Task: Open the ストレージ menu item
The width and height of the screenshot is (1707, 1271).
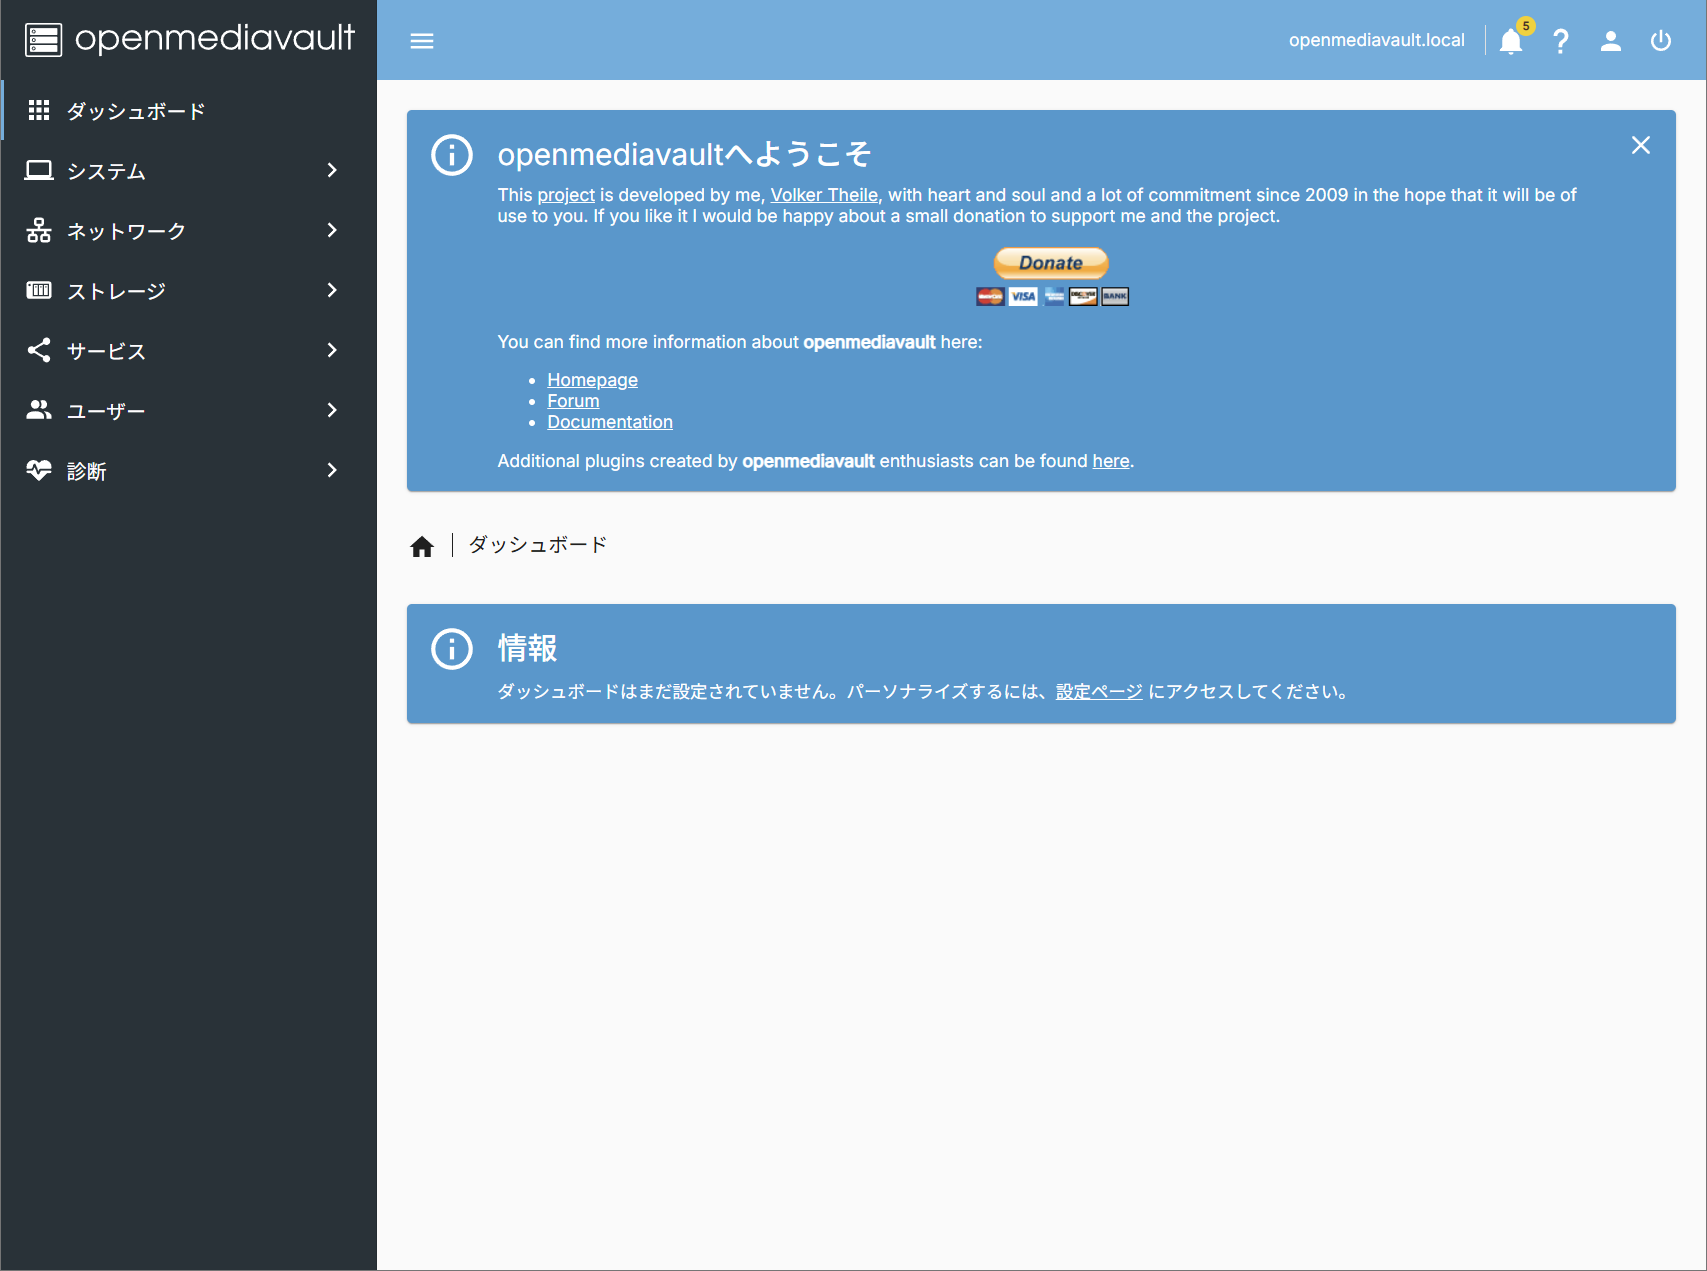Action: click(x=189, y=290)
